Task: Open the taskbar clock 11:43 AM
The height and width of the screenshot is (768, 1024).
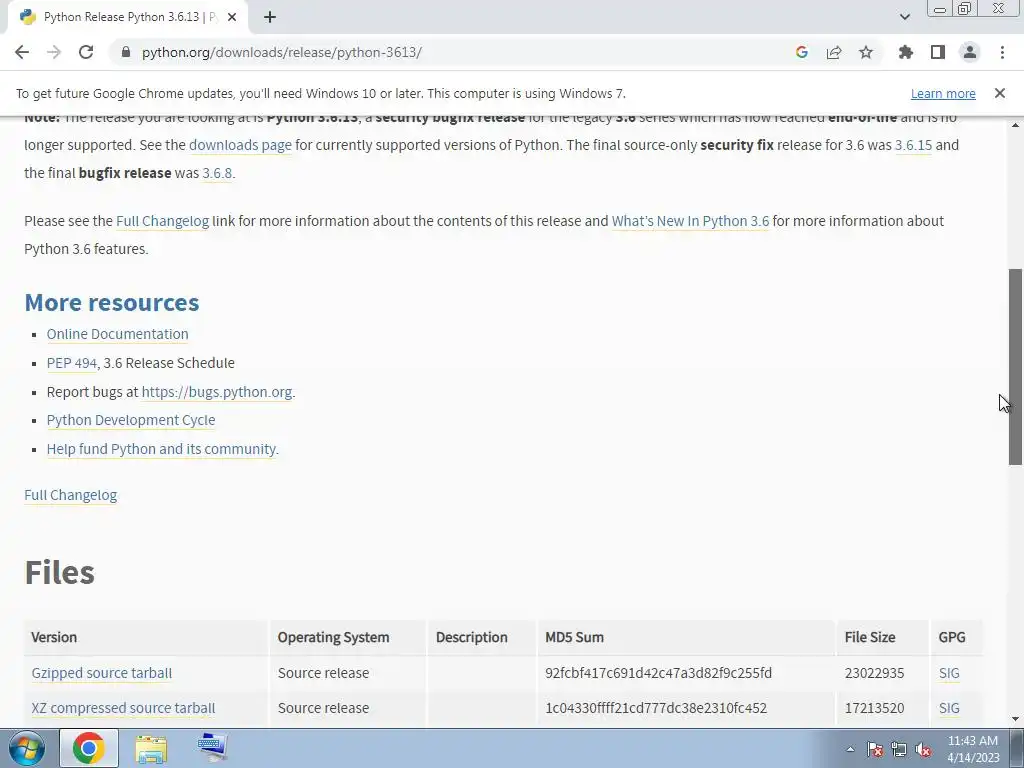Action: [x=973, y=749]
